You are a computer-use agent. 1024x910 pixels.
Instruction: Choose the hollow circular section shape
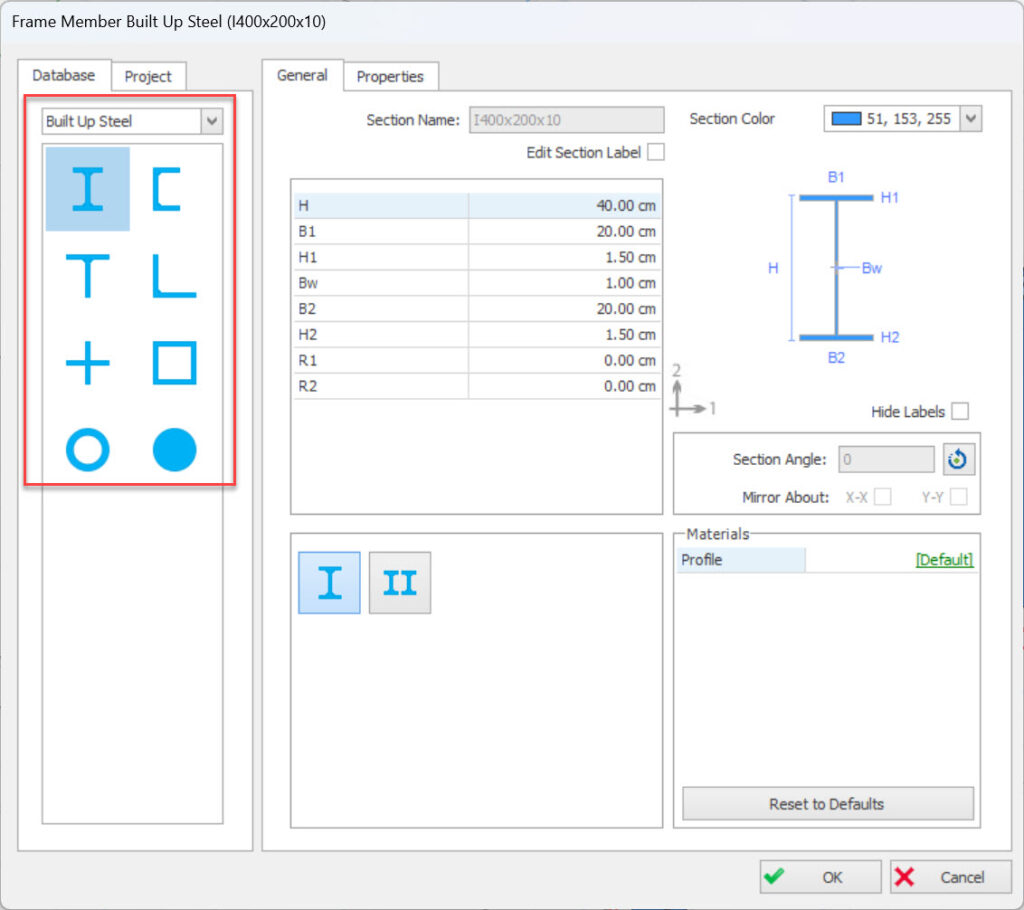87,449
